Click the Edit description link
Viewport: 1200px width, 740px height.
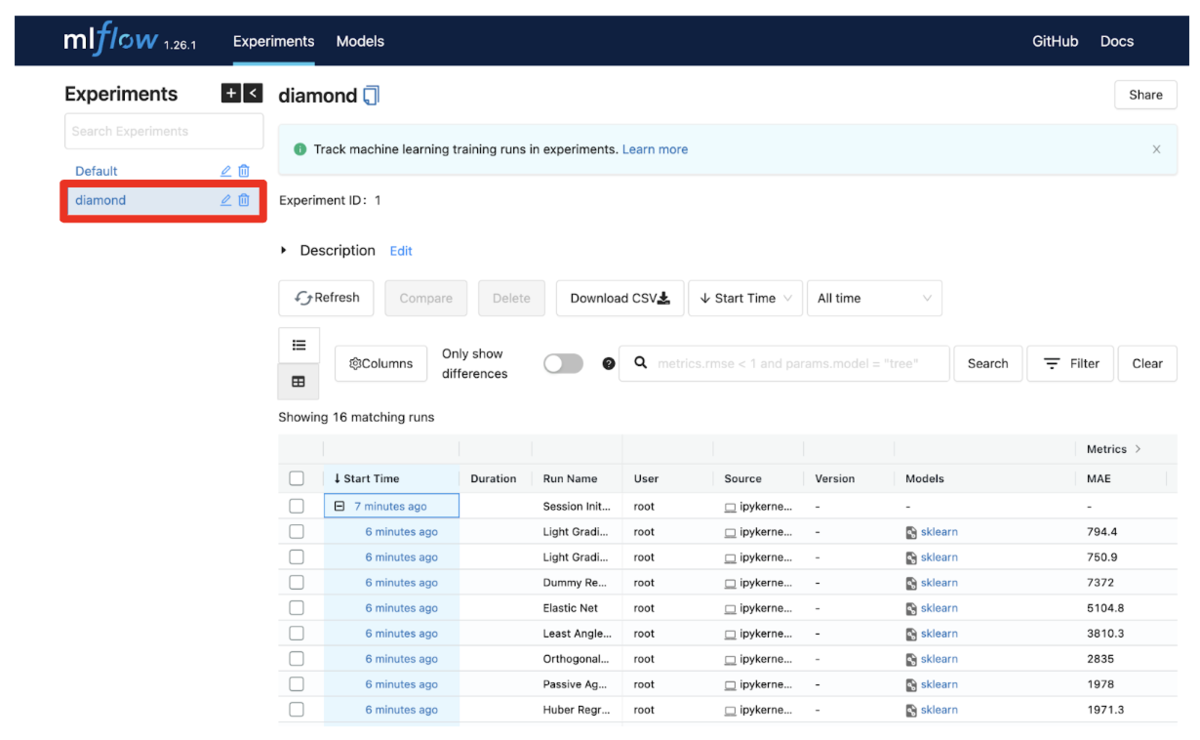401,251
